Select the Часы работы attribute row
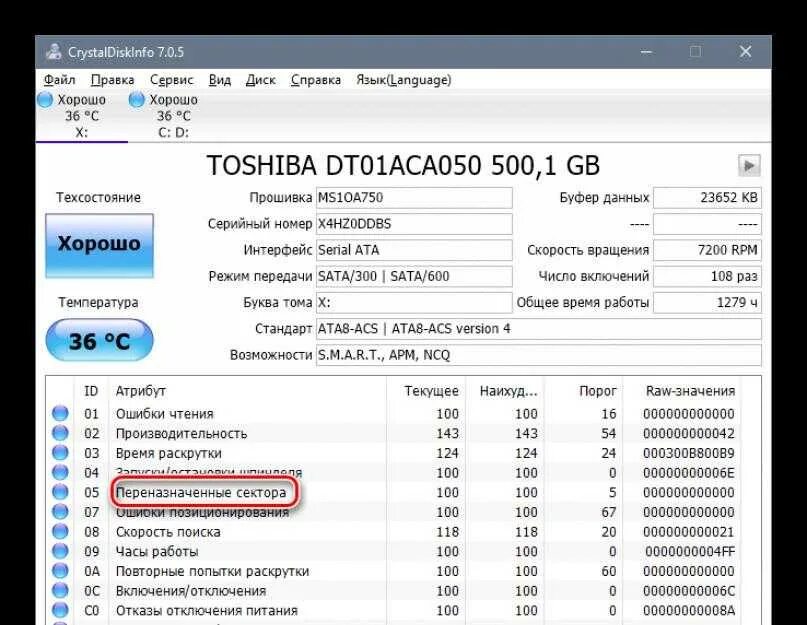Viewport: 807px width, 625px height. click(394, 551)
